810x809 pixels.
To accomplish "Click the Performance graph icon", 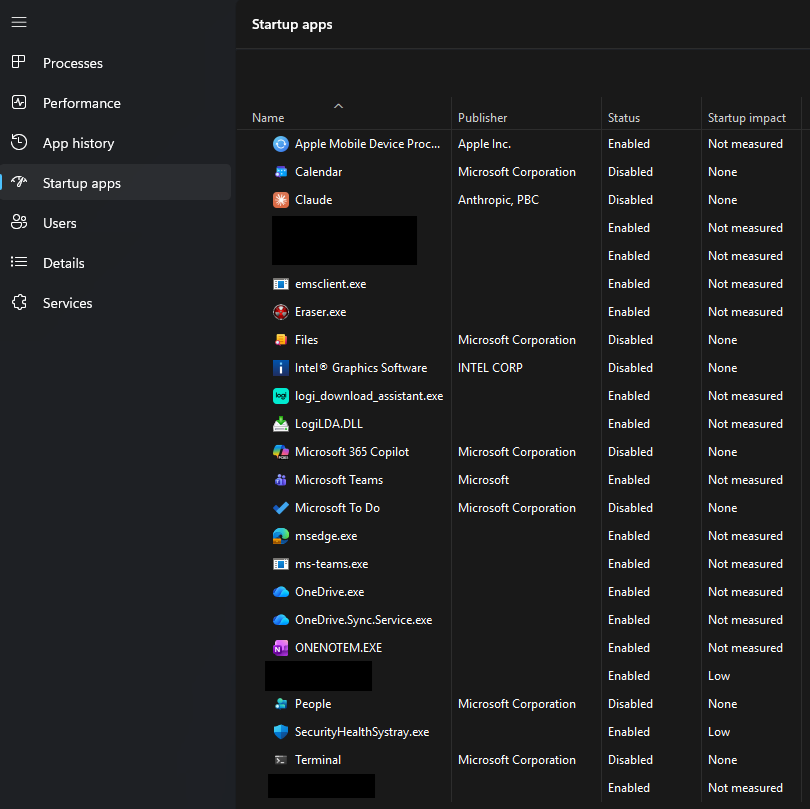I will (x=19, y=102).
